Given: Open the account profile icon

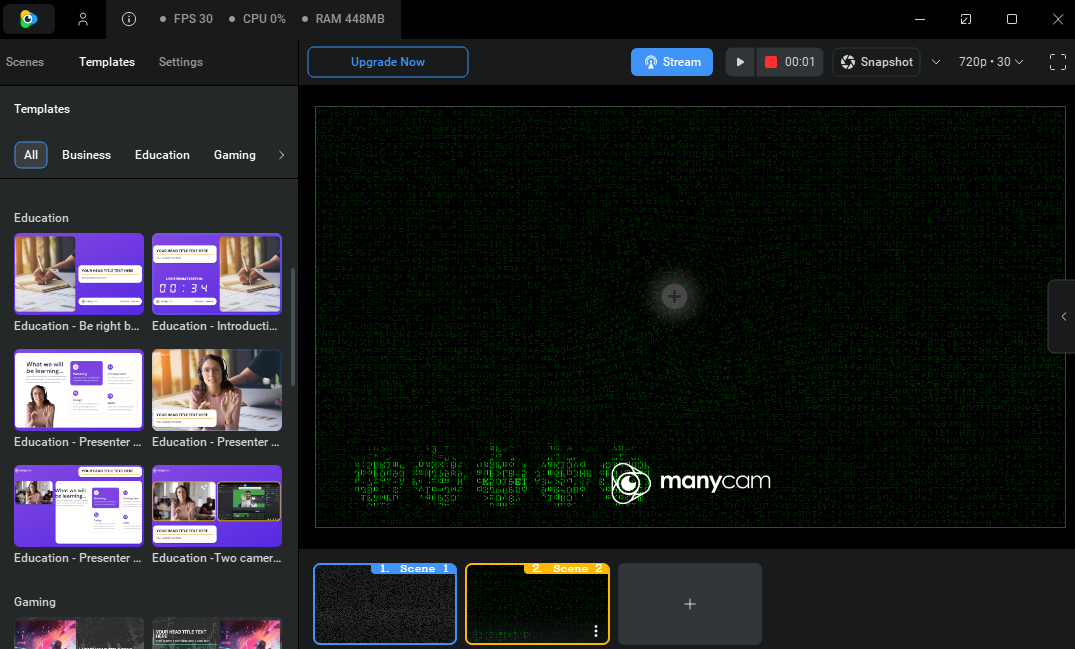Looking at the screenshot, I should coord(83,18).
